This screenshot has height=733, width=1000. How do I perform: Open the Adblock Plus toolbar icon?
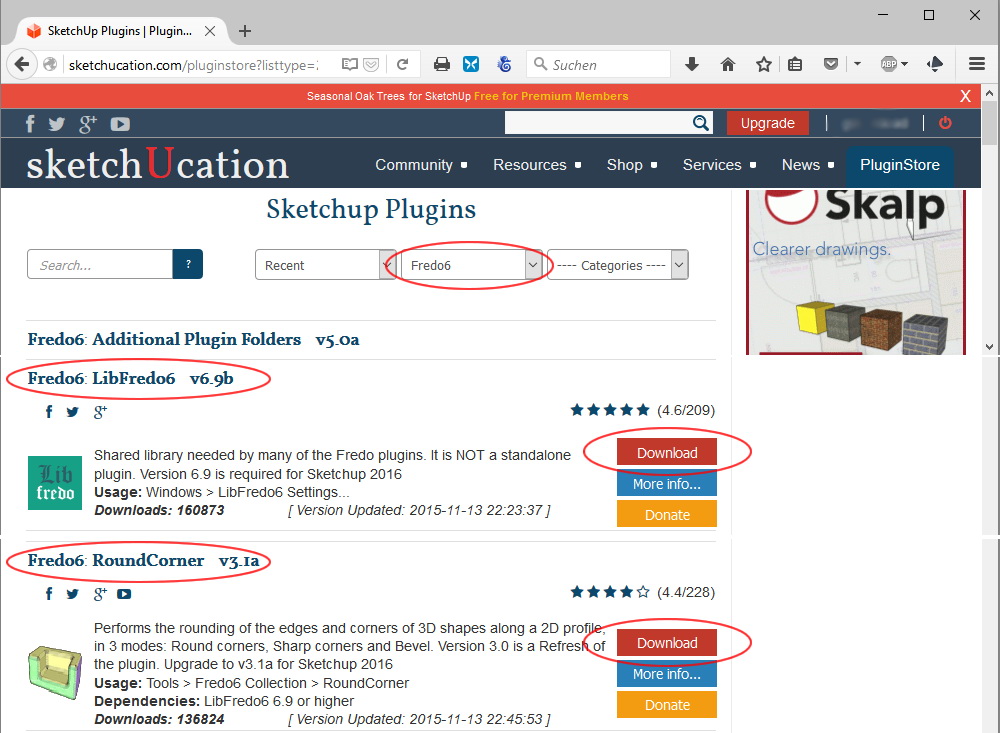[x=893, y=64]
